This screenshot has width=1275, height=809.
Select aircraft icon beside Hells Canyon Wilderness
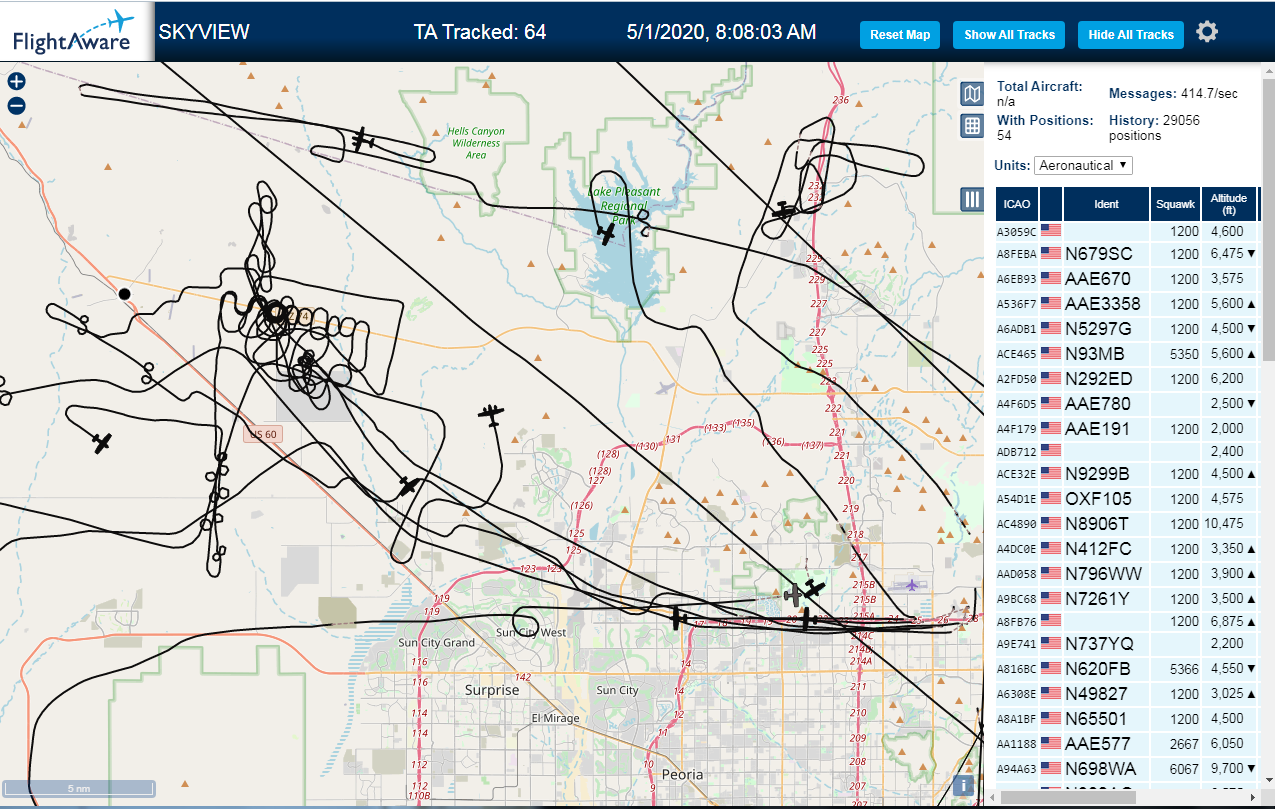pyautogui.click(x=362, y=140)
